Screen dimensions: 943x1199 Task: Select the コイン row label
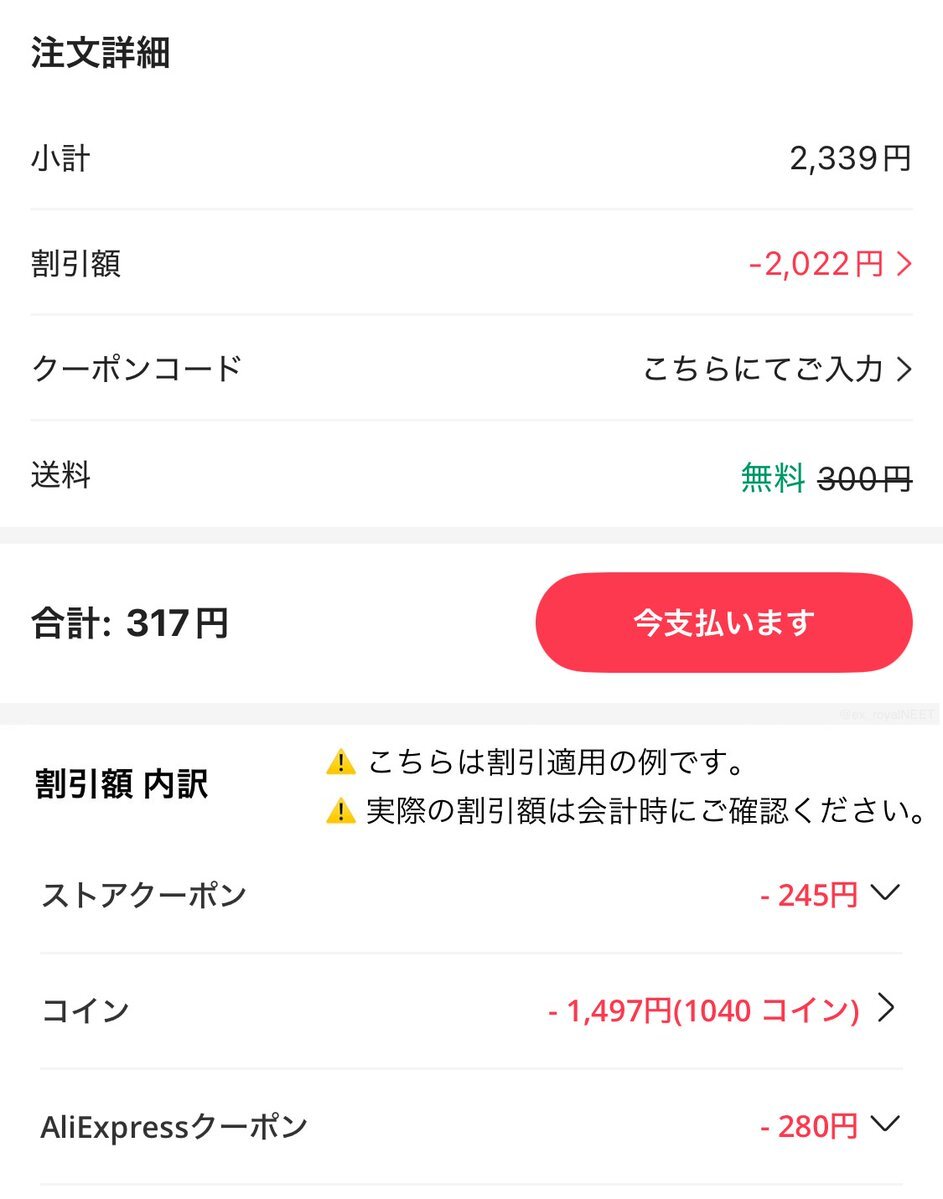tap(85, 1010)
